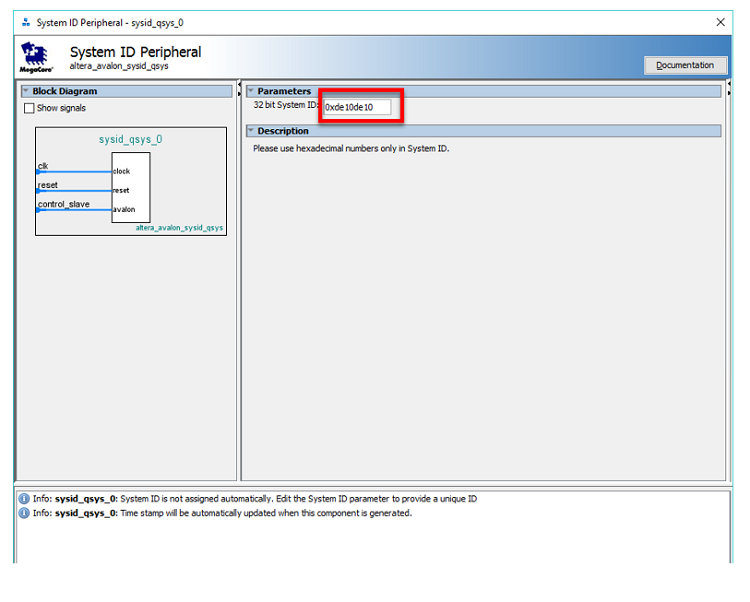Click the clock port inside block

[121, 171]
